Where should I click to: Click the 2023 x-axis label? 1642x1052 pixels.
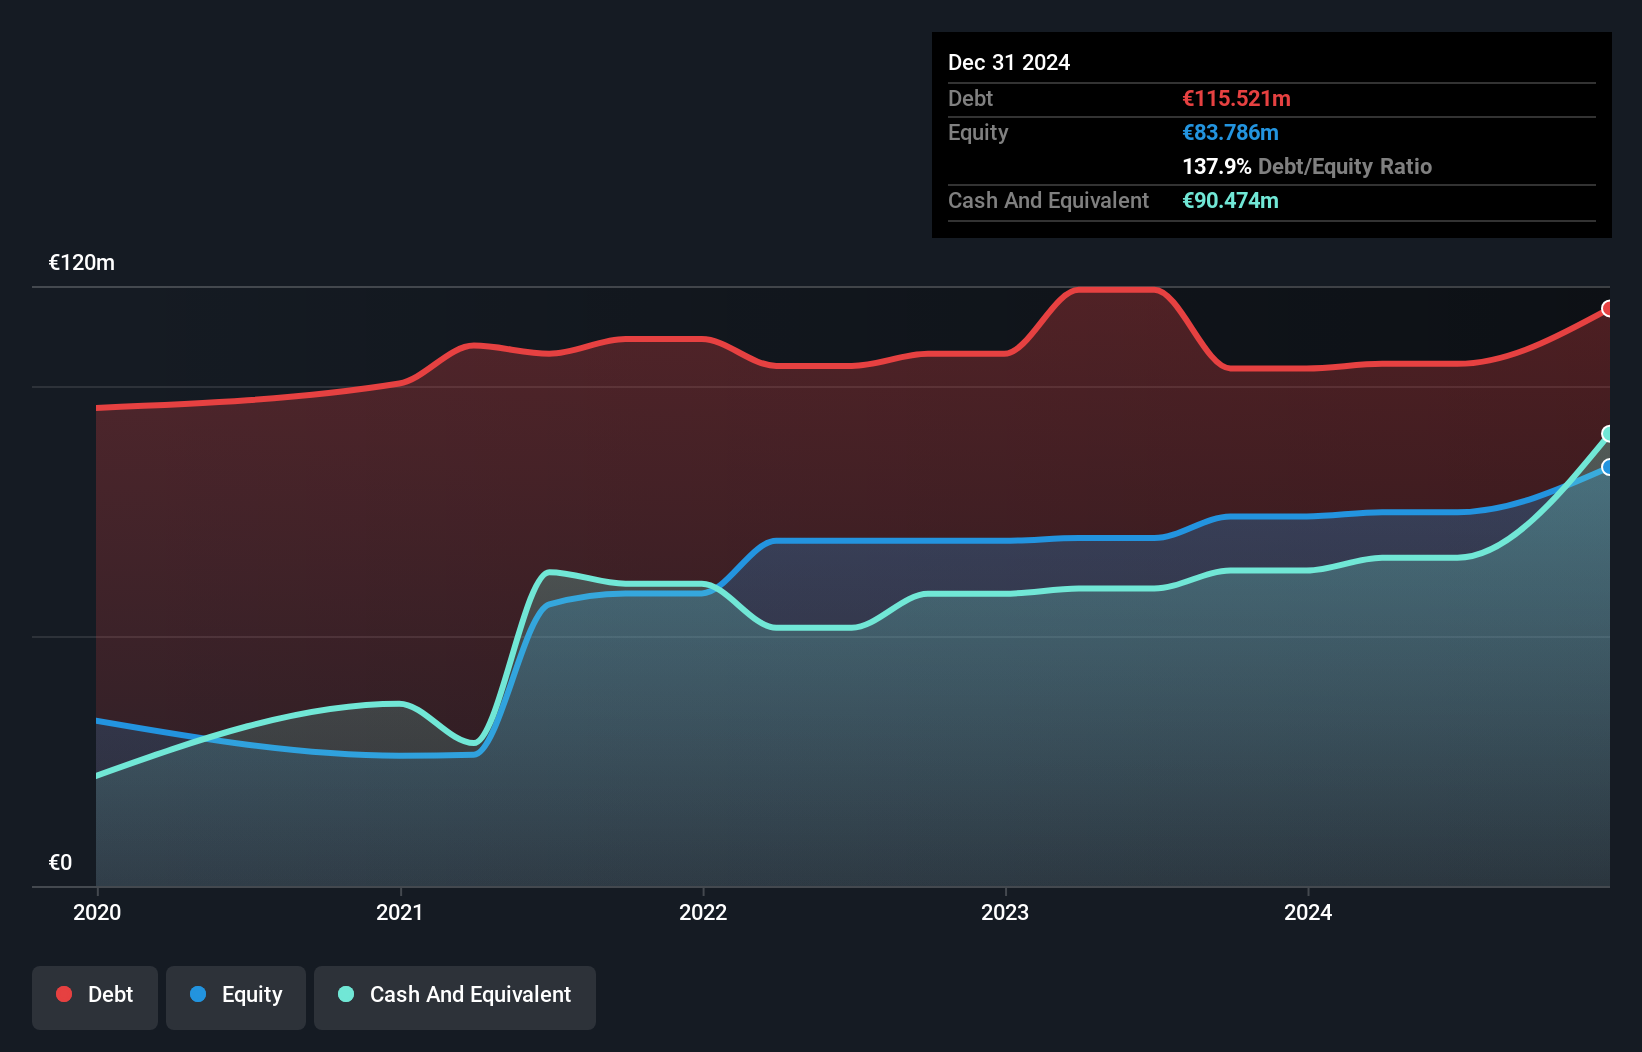pyautogui.click(x=1005, y=912)
